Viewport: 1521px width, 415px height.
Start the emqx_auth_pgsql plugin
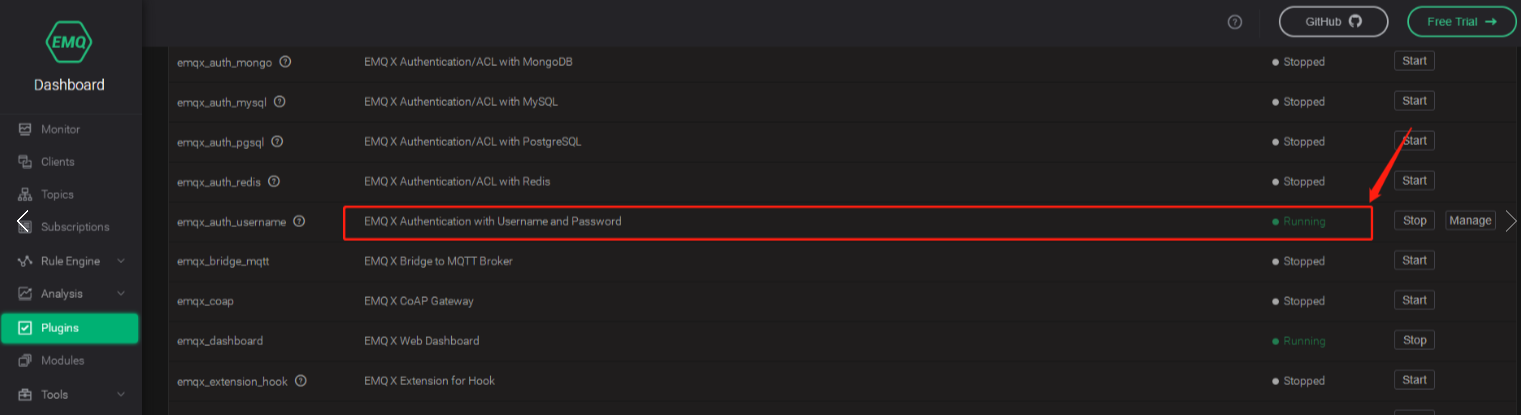point(1414,141)
